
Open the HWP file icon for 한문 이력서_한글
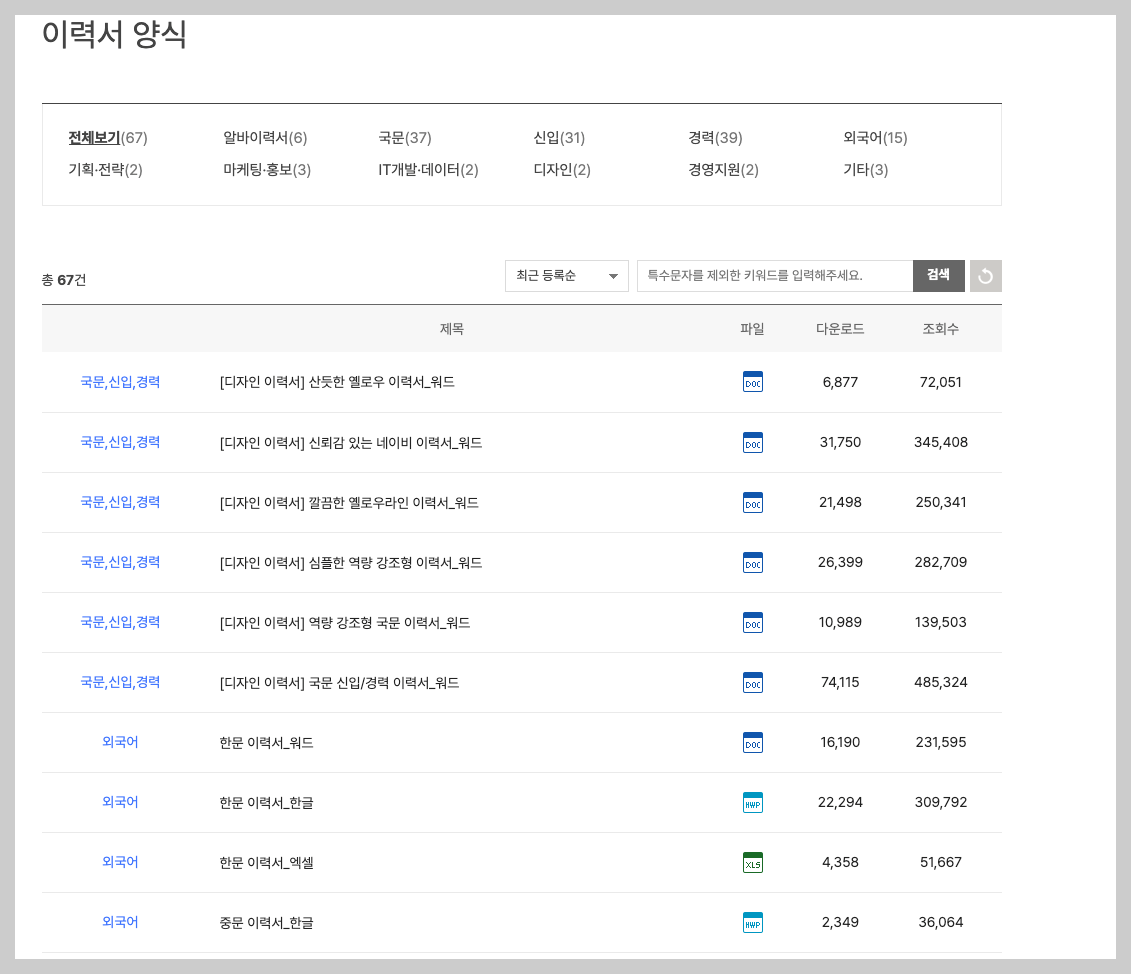[x=753, y=802]
